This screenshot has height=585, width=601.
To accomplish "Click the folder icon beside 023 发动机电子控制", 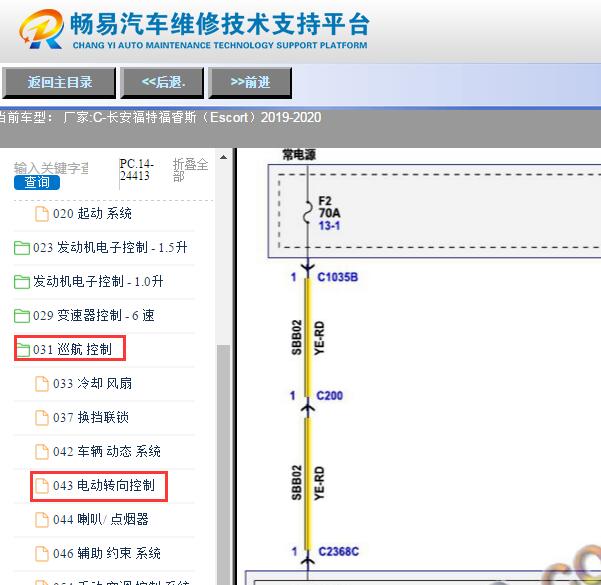I will click(22, 248).
